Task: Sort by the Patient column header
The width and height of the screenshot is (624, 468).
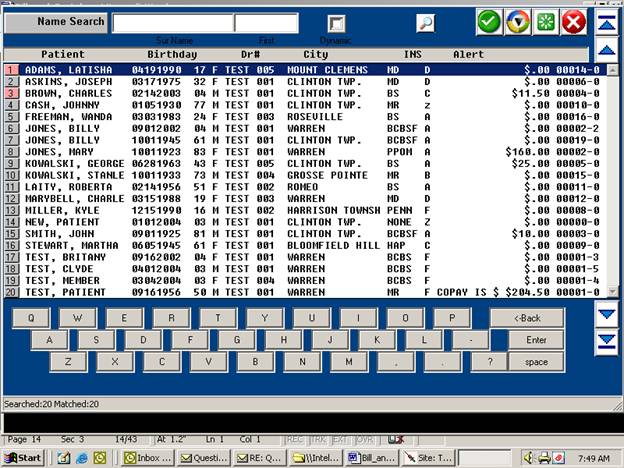Action: coord(62,54)
